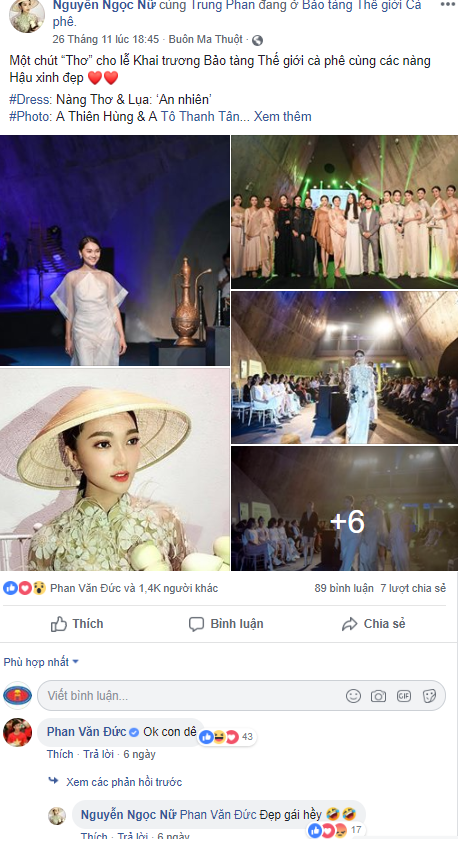Open the conical hat portrait photo

tap(115, 469)
